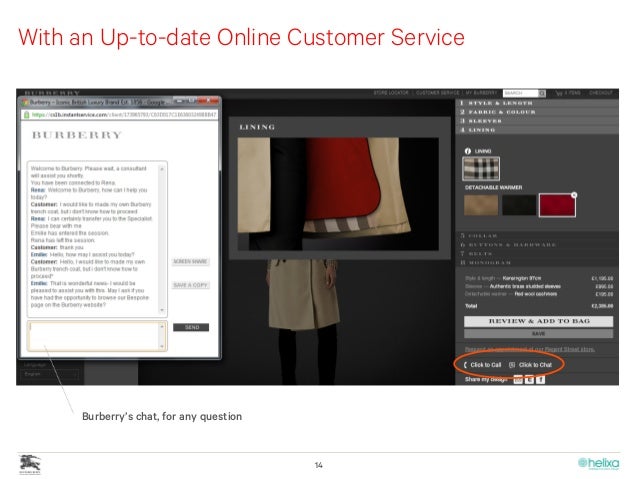638x479 pixels.
Task: Collapse step 4 Lining section
Action: 537,130
